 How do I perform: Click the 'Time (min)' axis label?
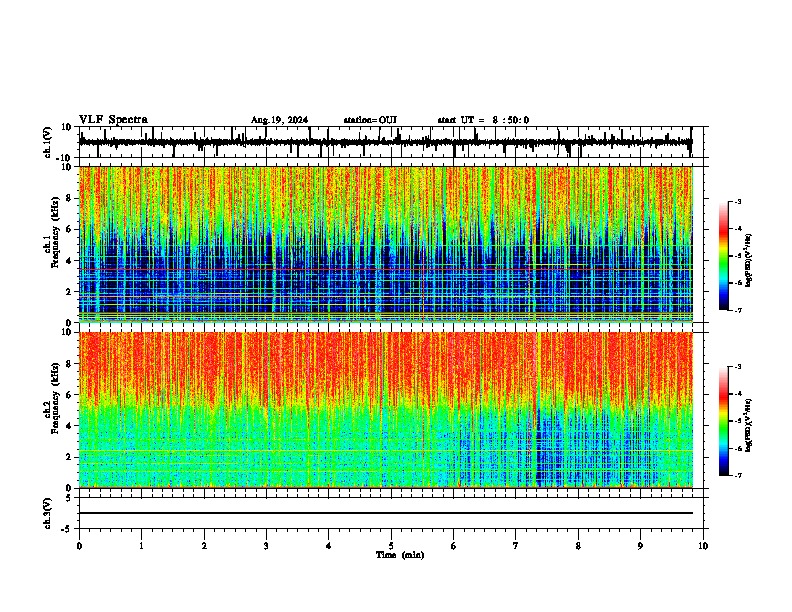[400, 555]
